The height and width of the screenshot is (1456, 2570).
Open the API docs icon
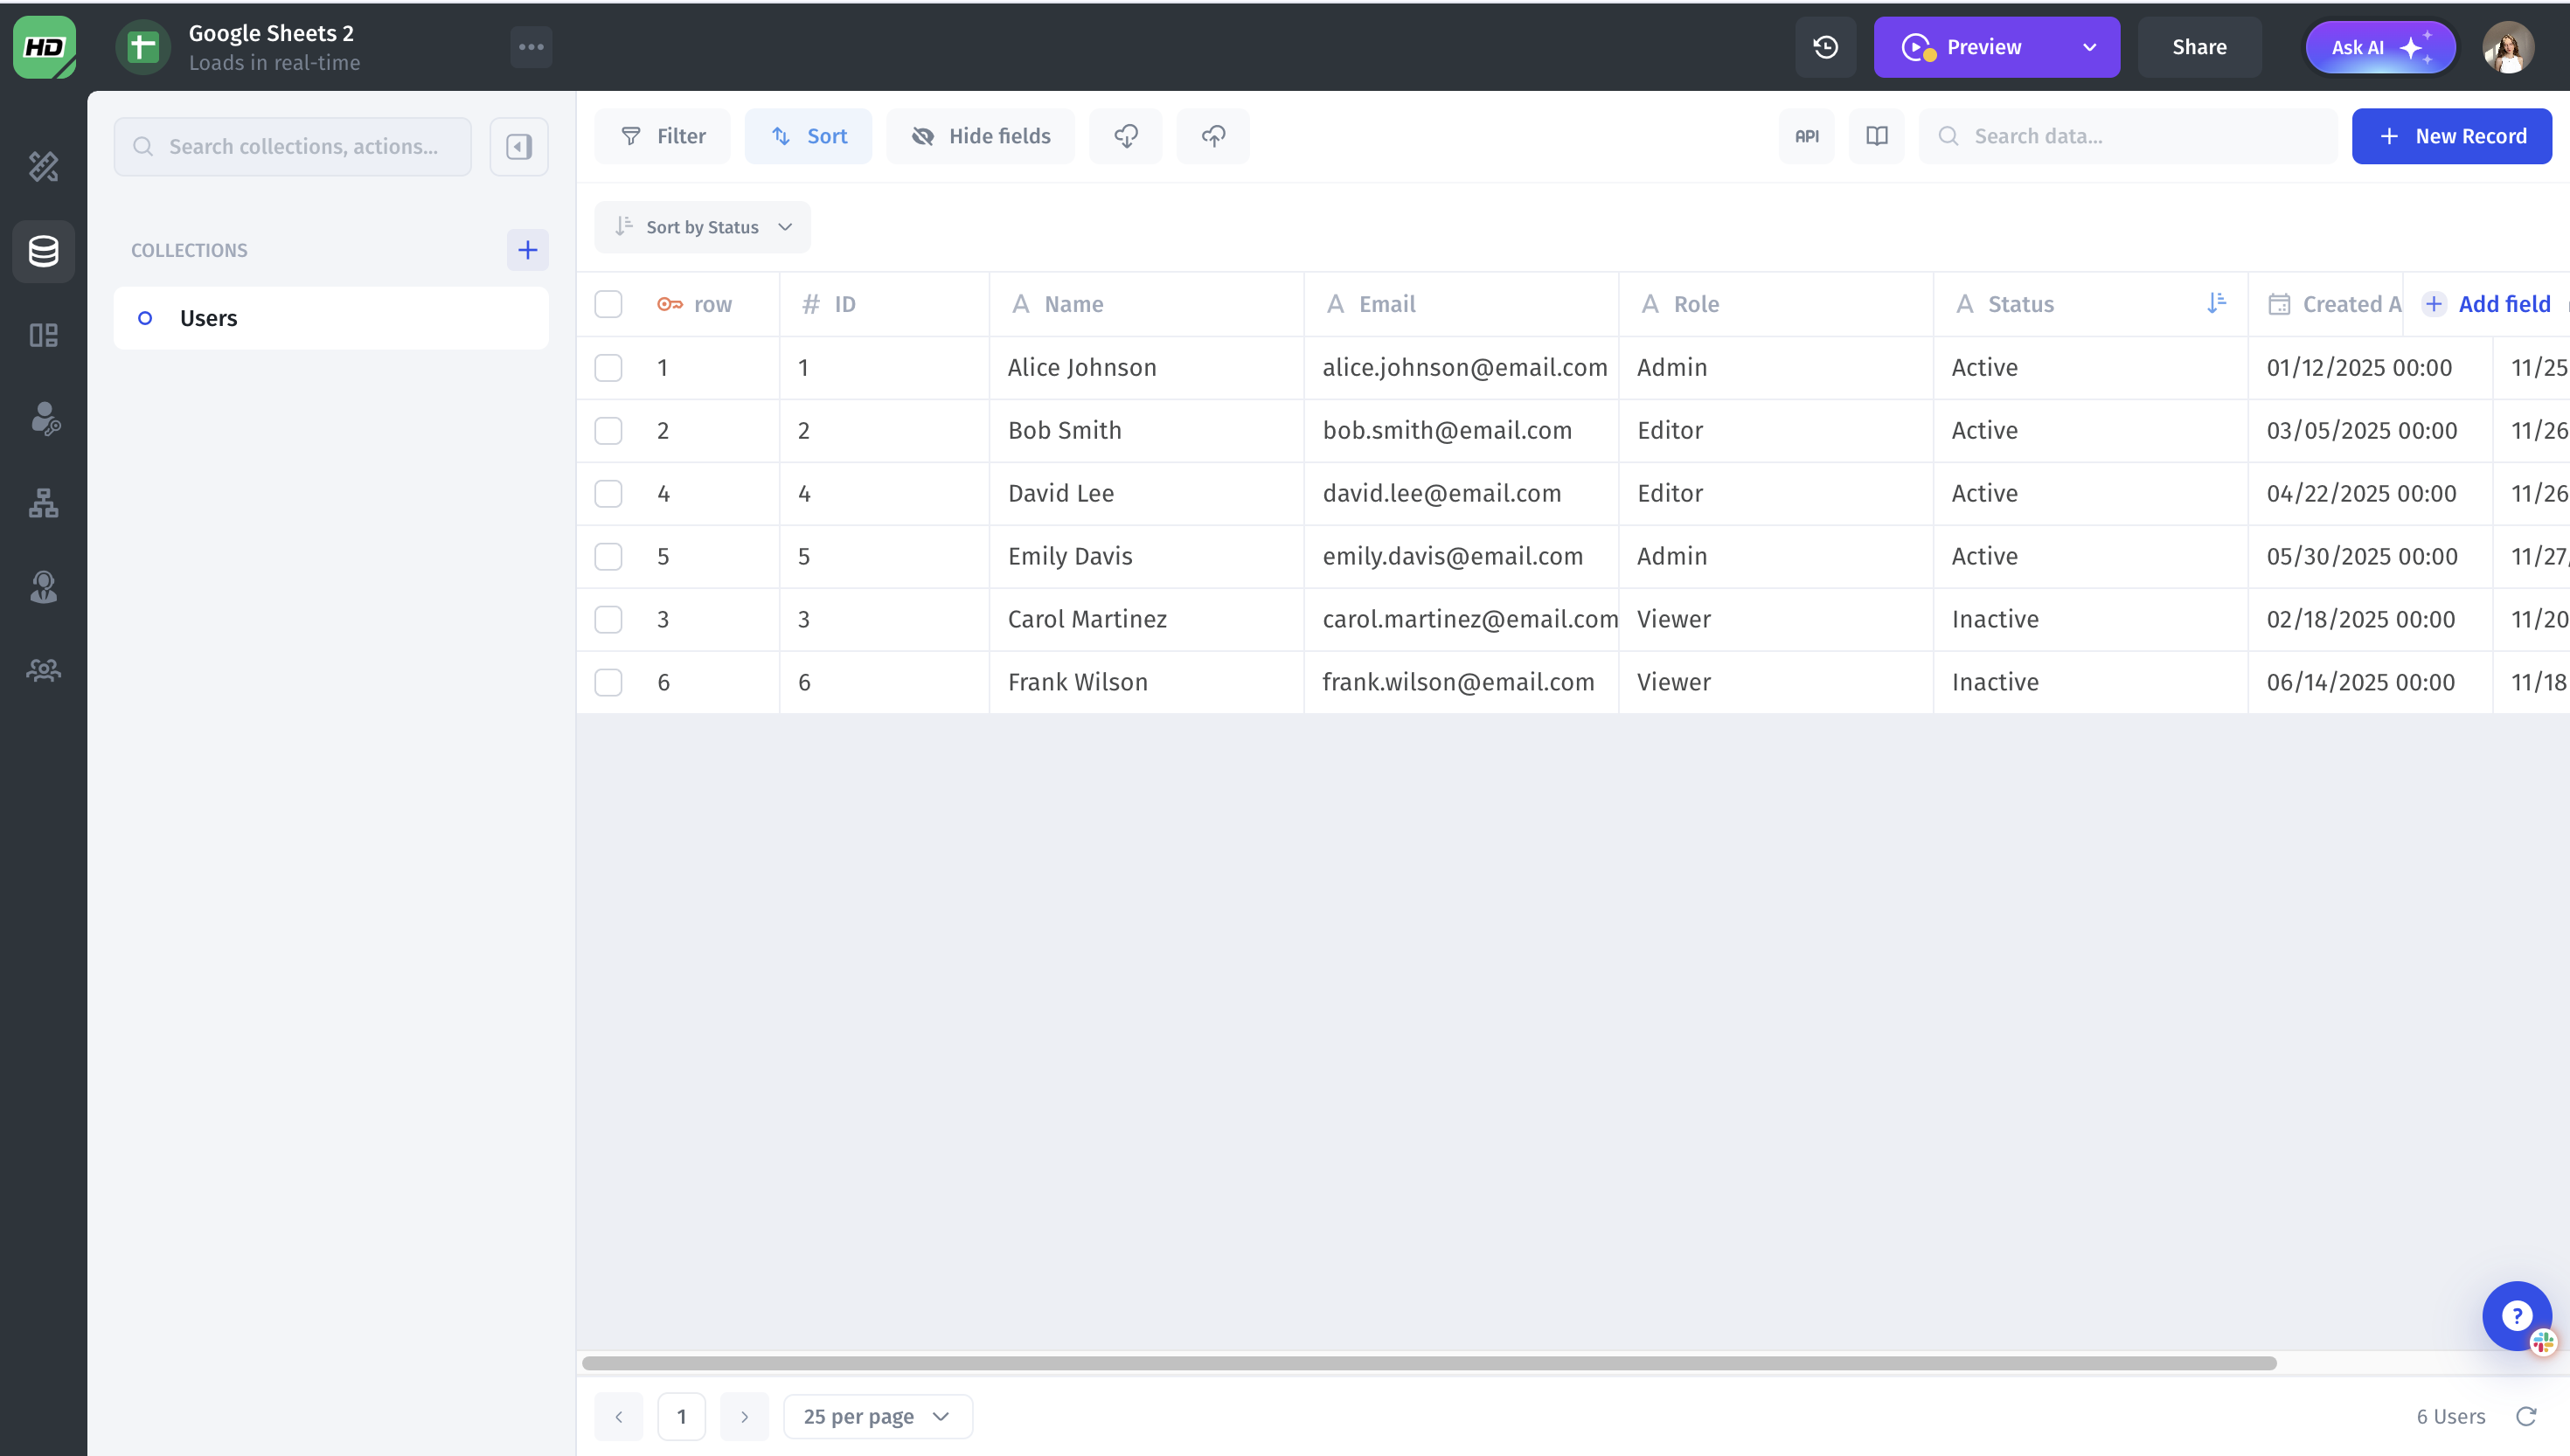(1806, 136)
